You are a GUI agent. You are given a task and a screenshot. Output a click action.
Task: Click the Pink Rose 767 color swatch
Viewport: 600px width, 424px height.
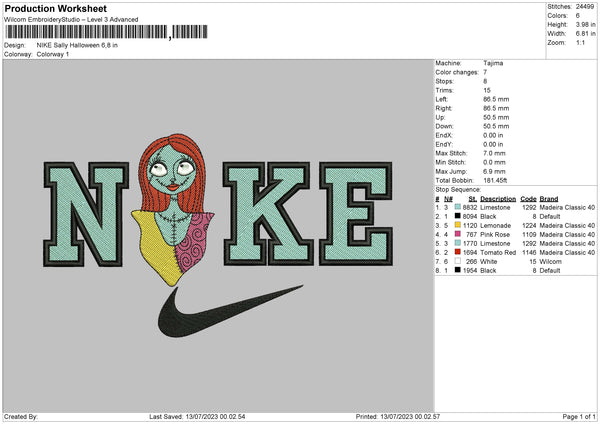coord(457,234)
